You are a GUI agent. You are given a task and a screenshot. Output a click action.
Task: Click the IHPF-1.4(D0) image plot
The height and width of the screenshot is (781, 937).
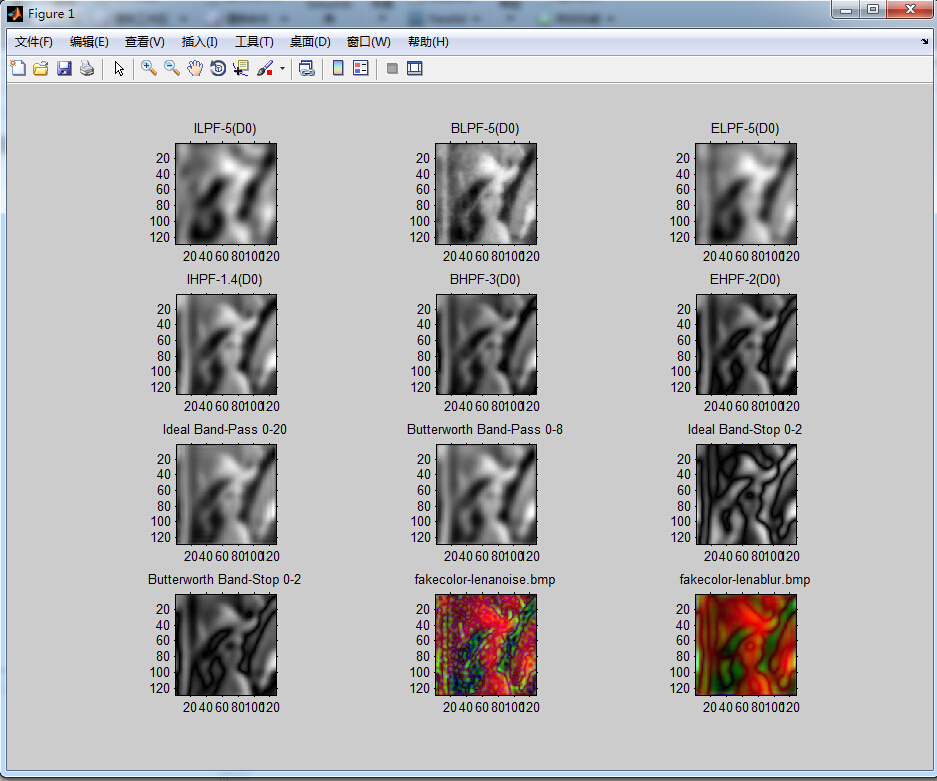pos(226,344)
